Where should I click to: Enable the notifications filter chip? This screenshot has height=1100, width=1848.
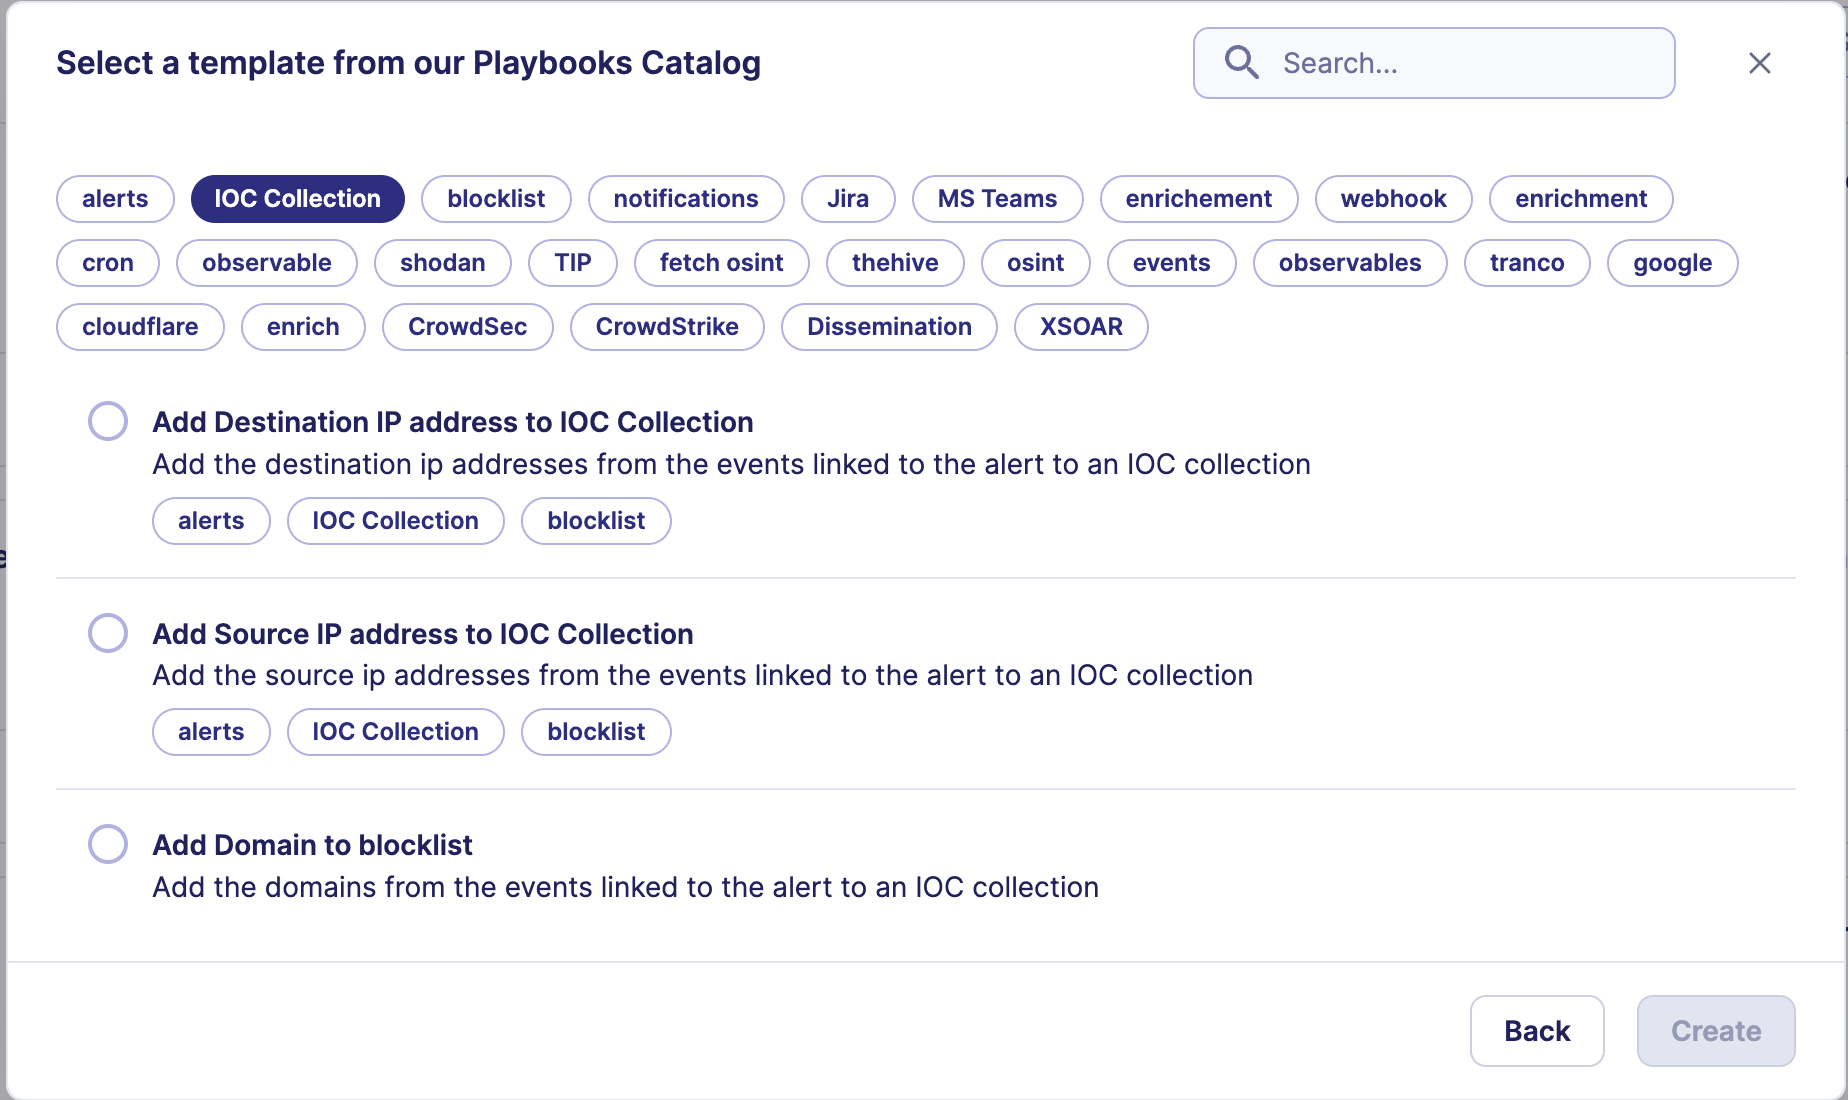[686, 198]
